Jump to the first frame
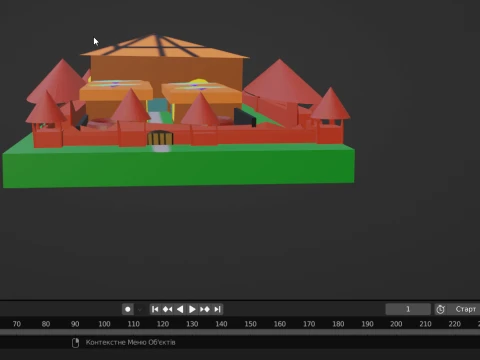Image resolution: width=480 pixels, height=360 pixels. [155, 309]
